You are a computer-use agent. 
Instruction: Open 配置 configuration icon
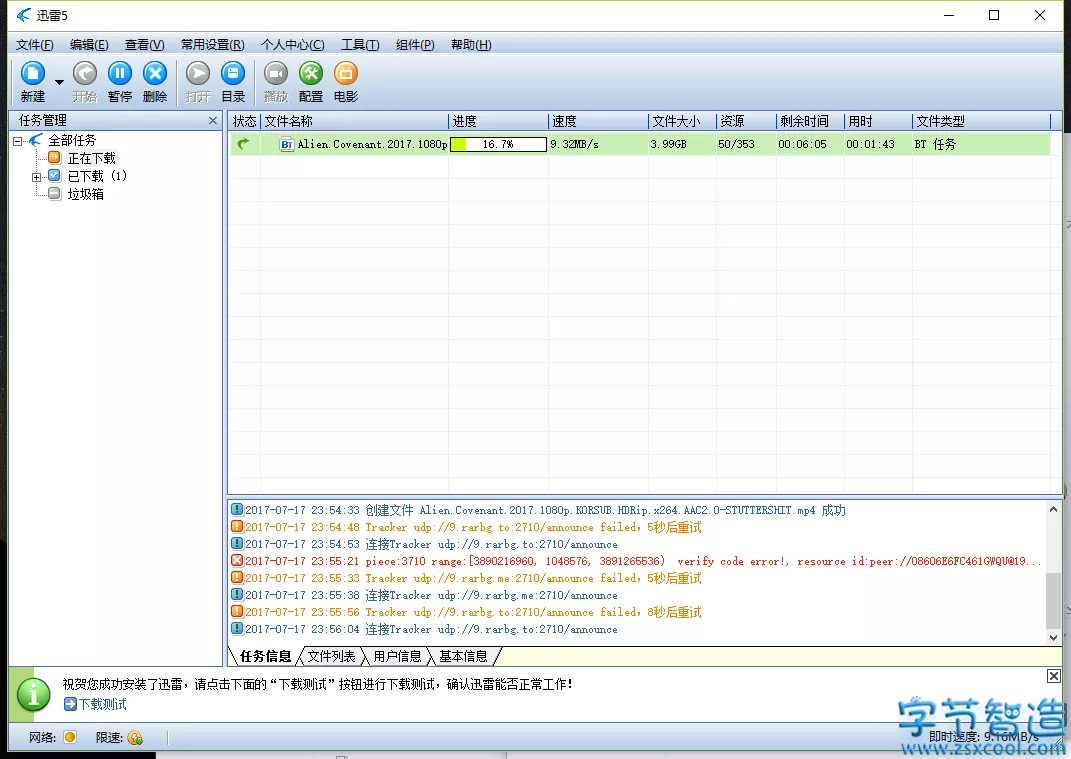click(311, 74)
